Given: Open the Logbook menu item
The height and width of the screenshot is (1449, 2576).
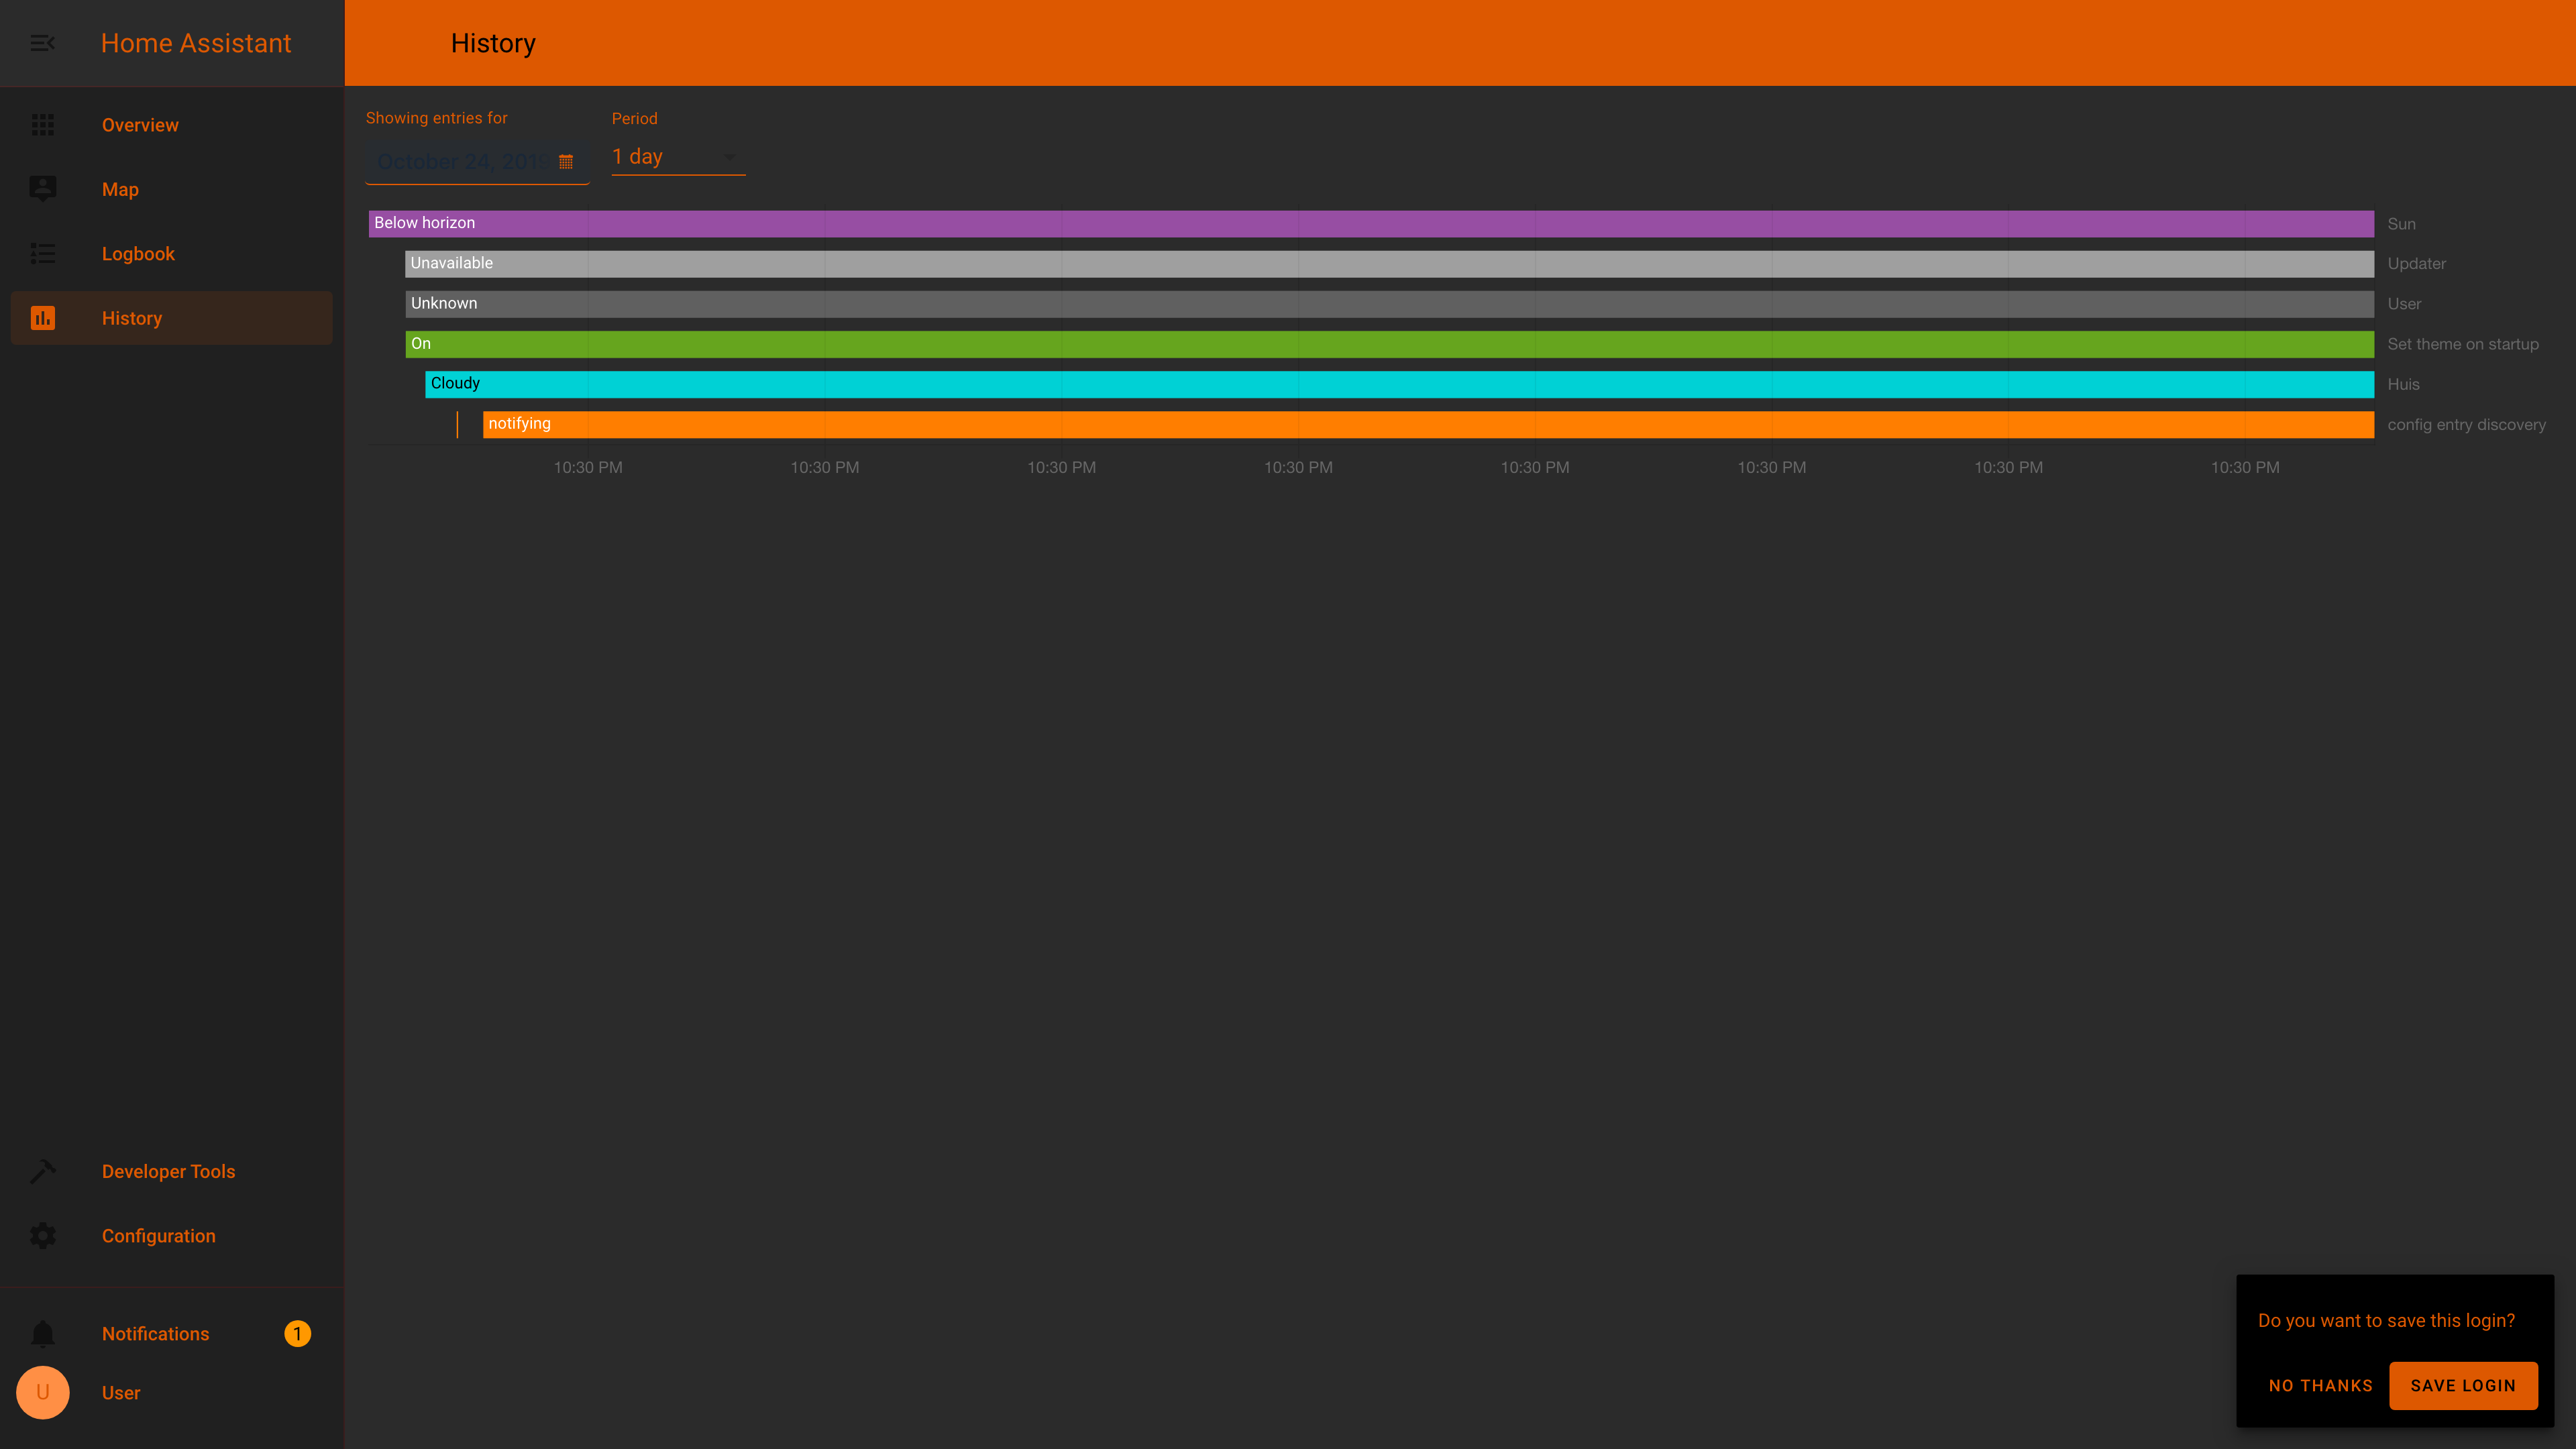Looking at the screenshot, I should pyautogui.click(x=138, y=254).
